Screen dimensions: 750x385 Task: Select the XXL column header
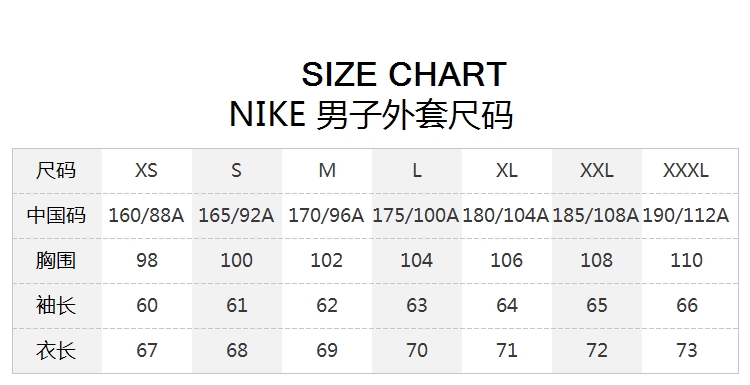point(596,170)
